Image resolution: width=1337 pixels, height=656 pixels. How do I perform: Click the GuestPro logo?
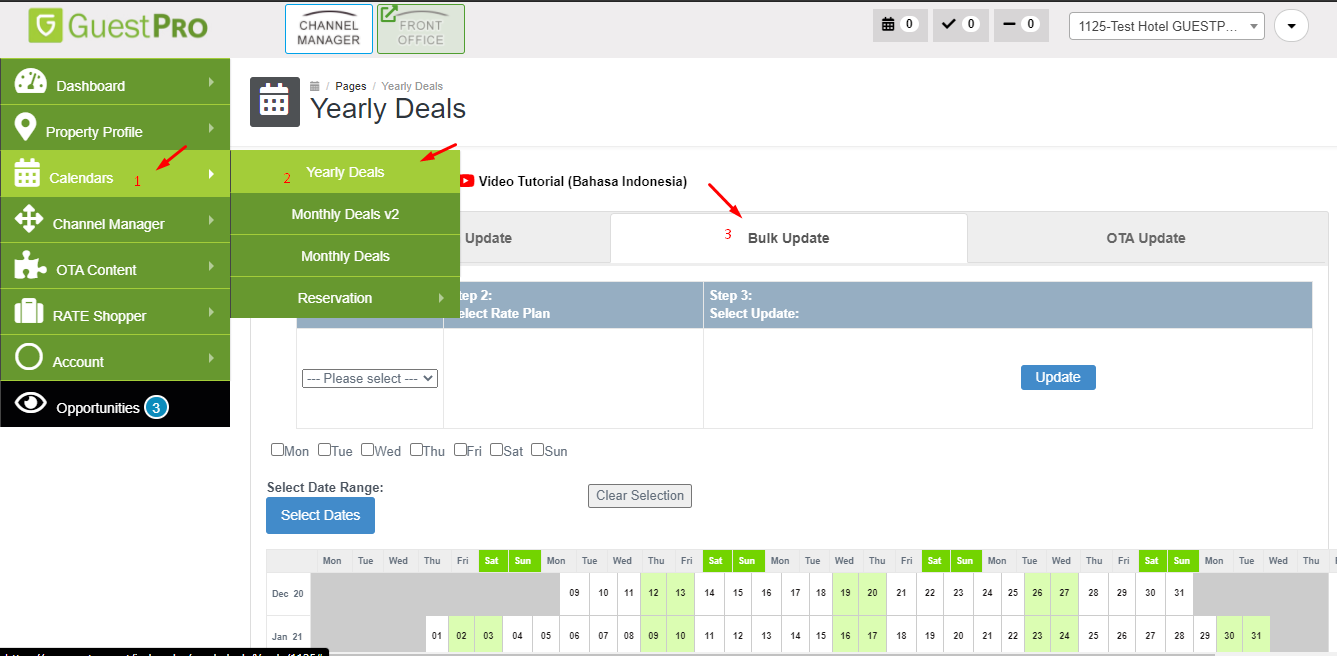[x=118, y=24]
